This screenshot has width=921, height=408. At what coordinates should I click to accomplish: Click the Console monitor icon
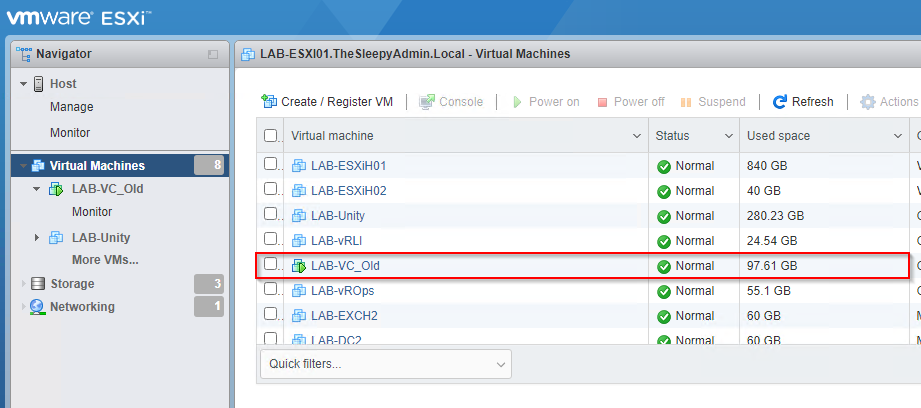click(x=427, y=102)
